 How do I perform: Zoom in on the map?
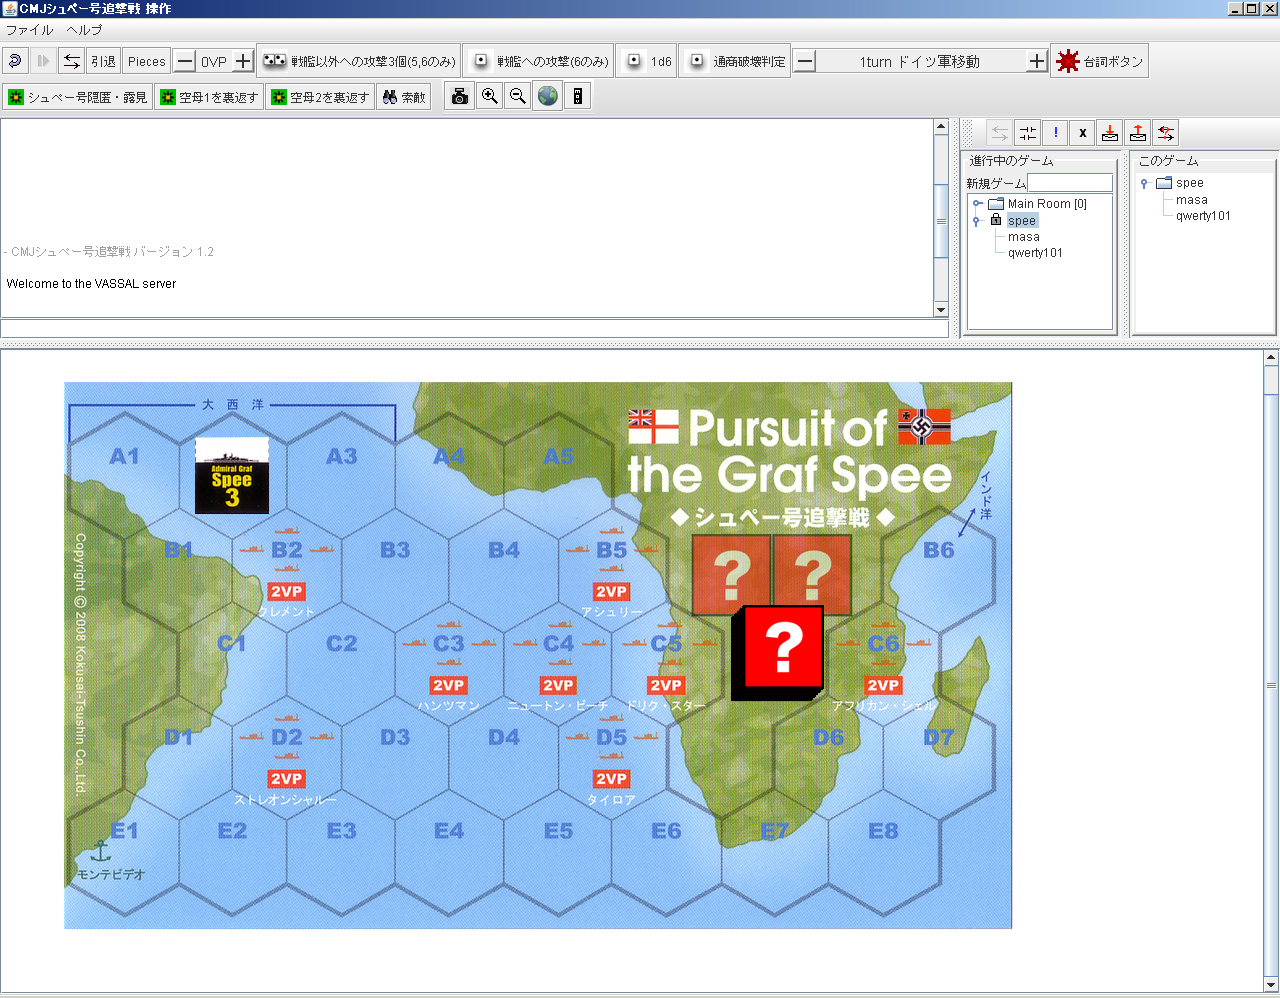pyautogui.click(x=489, y=97)
